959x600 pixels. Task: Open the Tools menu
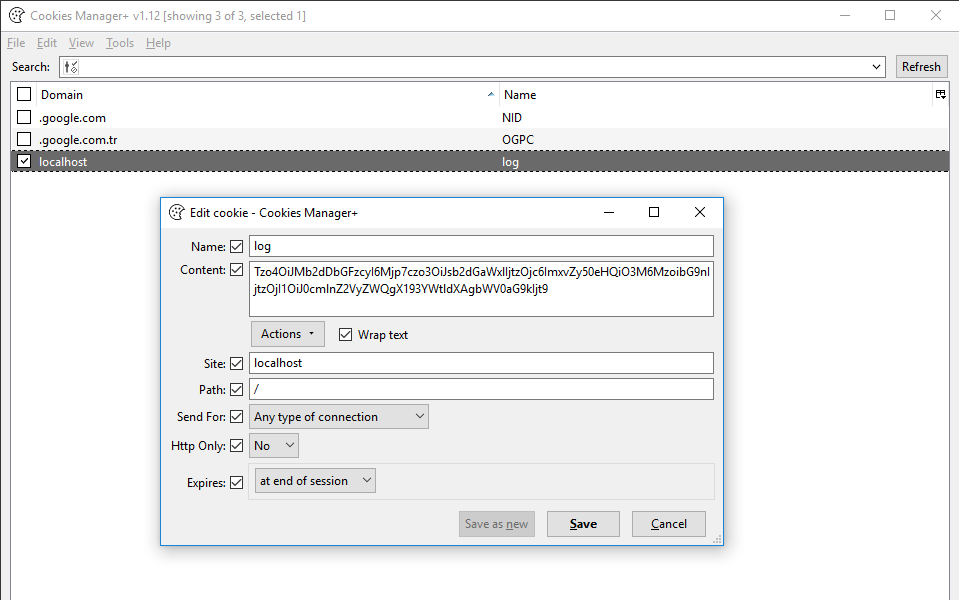coord(119,43)
